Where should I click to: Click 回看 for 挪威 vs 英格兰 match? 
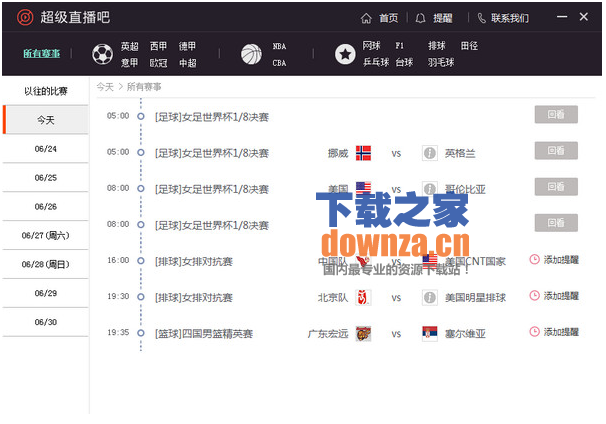coord(556,150)
